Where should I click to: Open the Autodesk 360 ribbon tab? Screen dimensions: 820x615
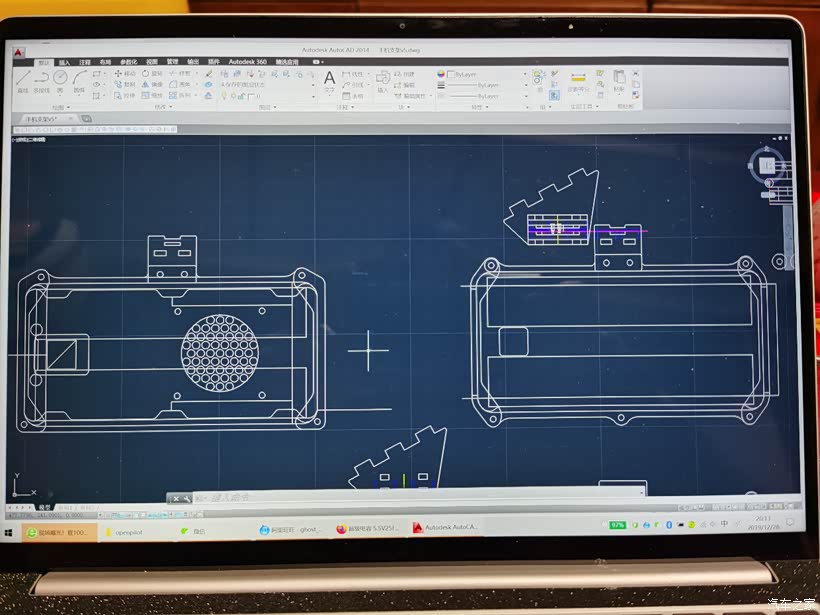point(247,62)
